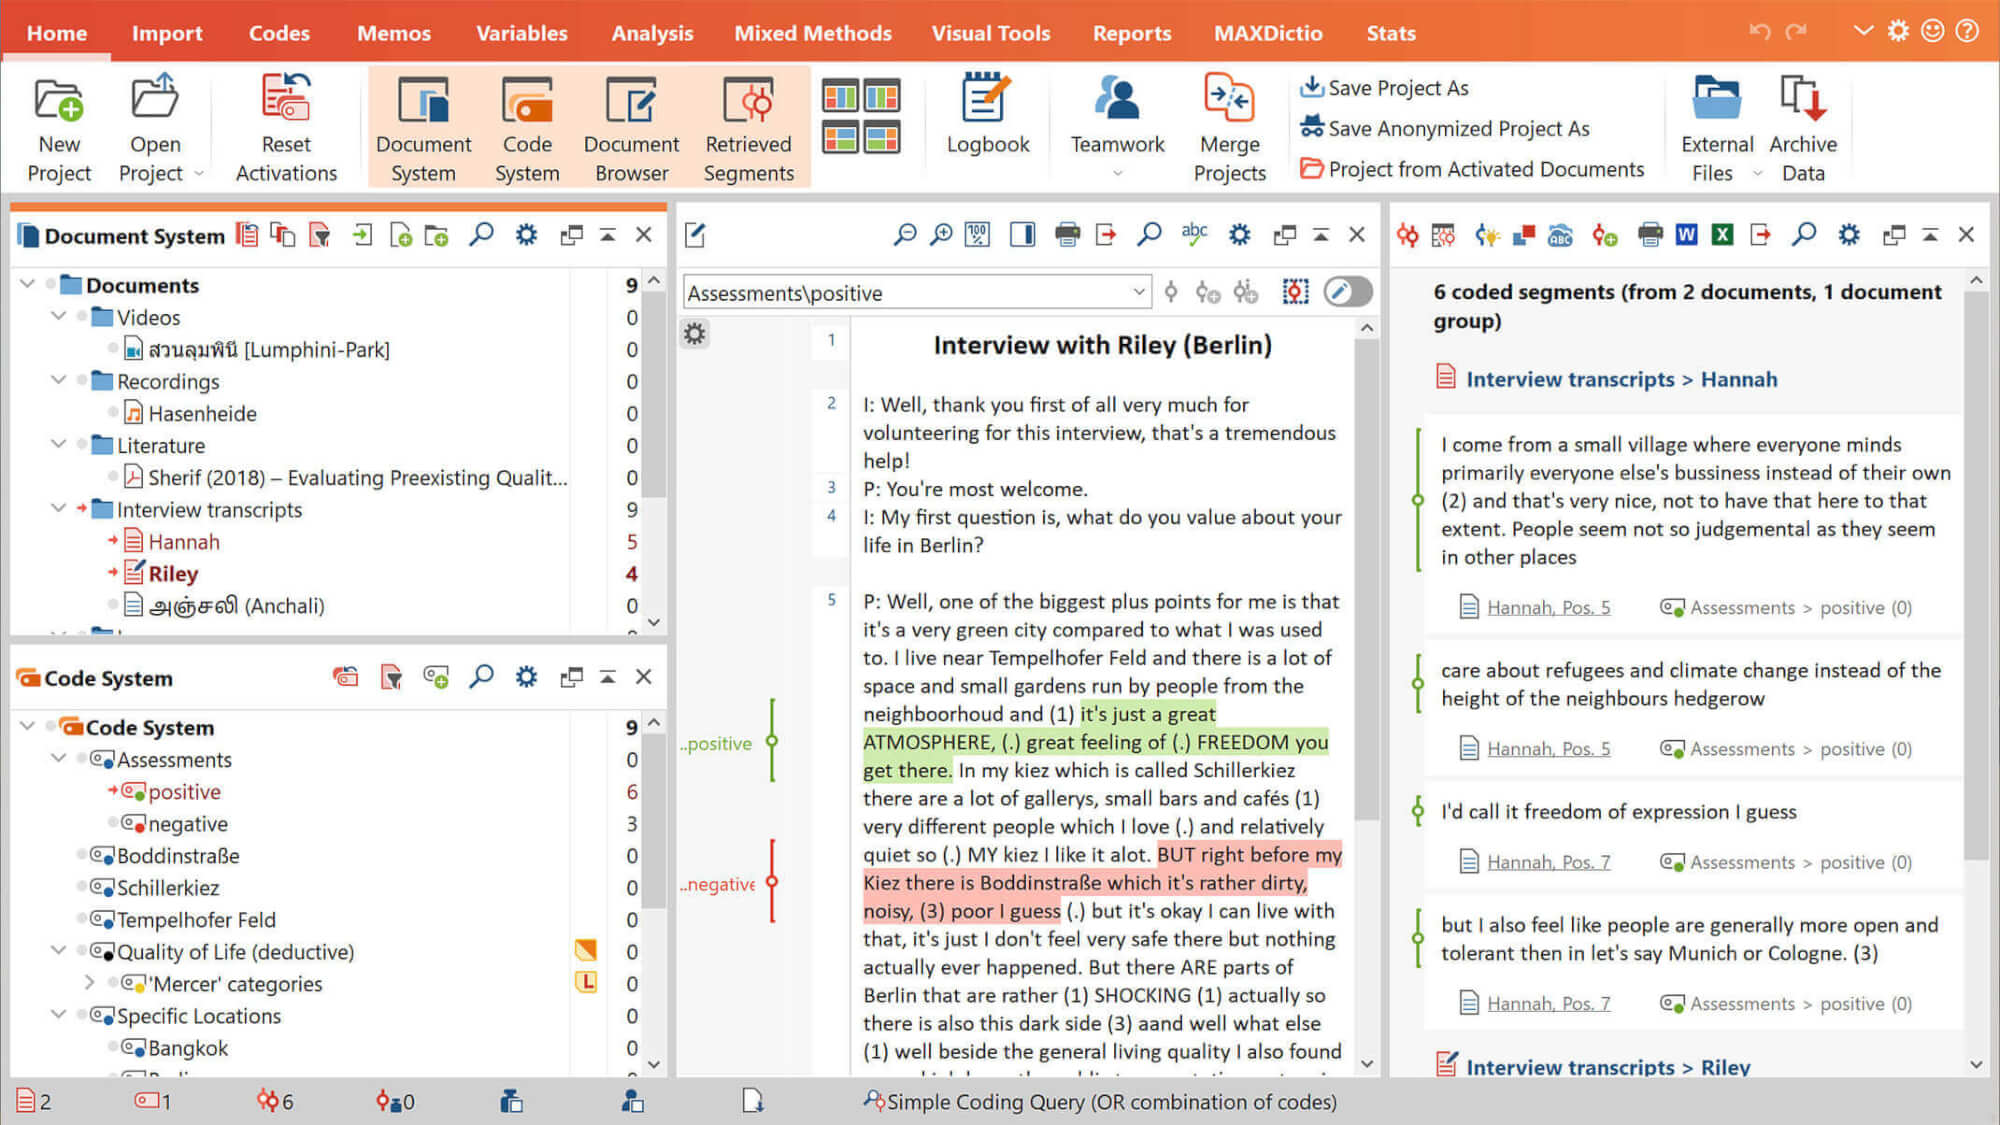This screenshot has height=1125, width=2000.
Task: Click Save Project As button
Action: coord(1390,87)
